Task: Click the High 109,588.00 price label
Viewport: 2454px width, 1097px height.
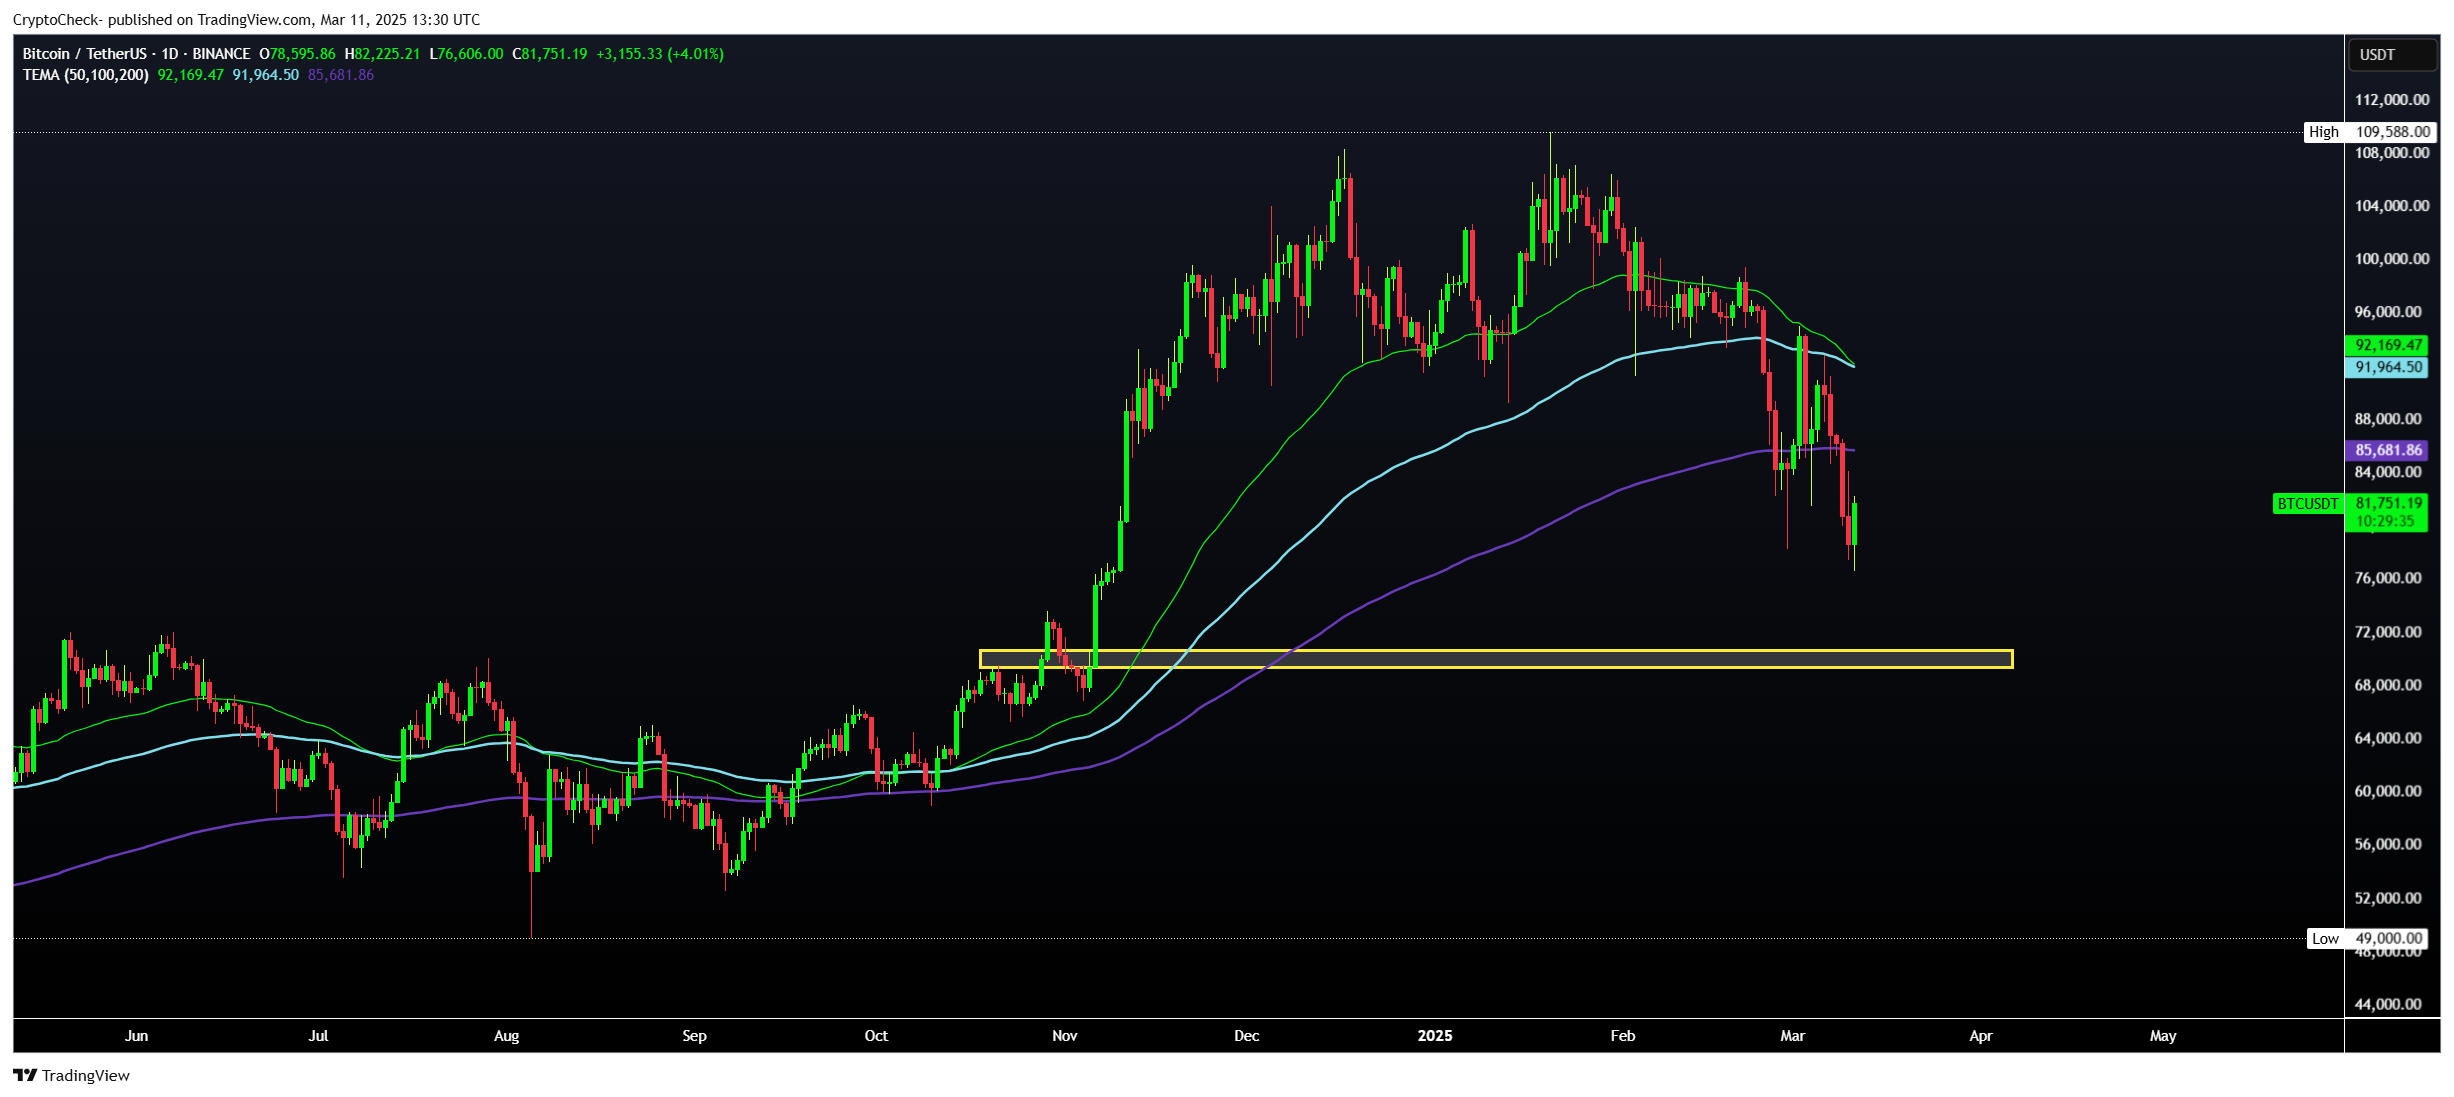Action: [x=2369, y=132]
